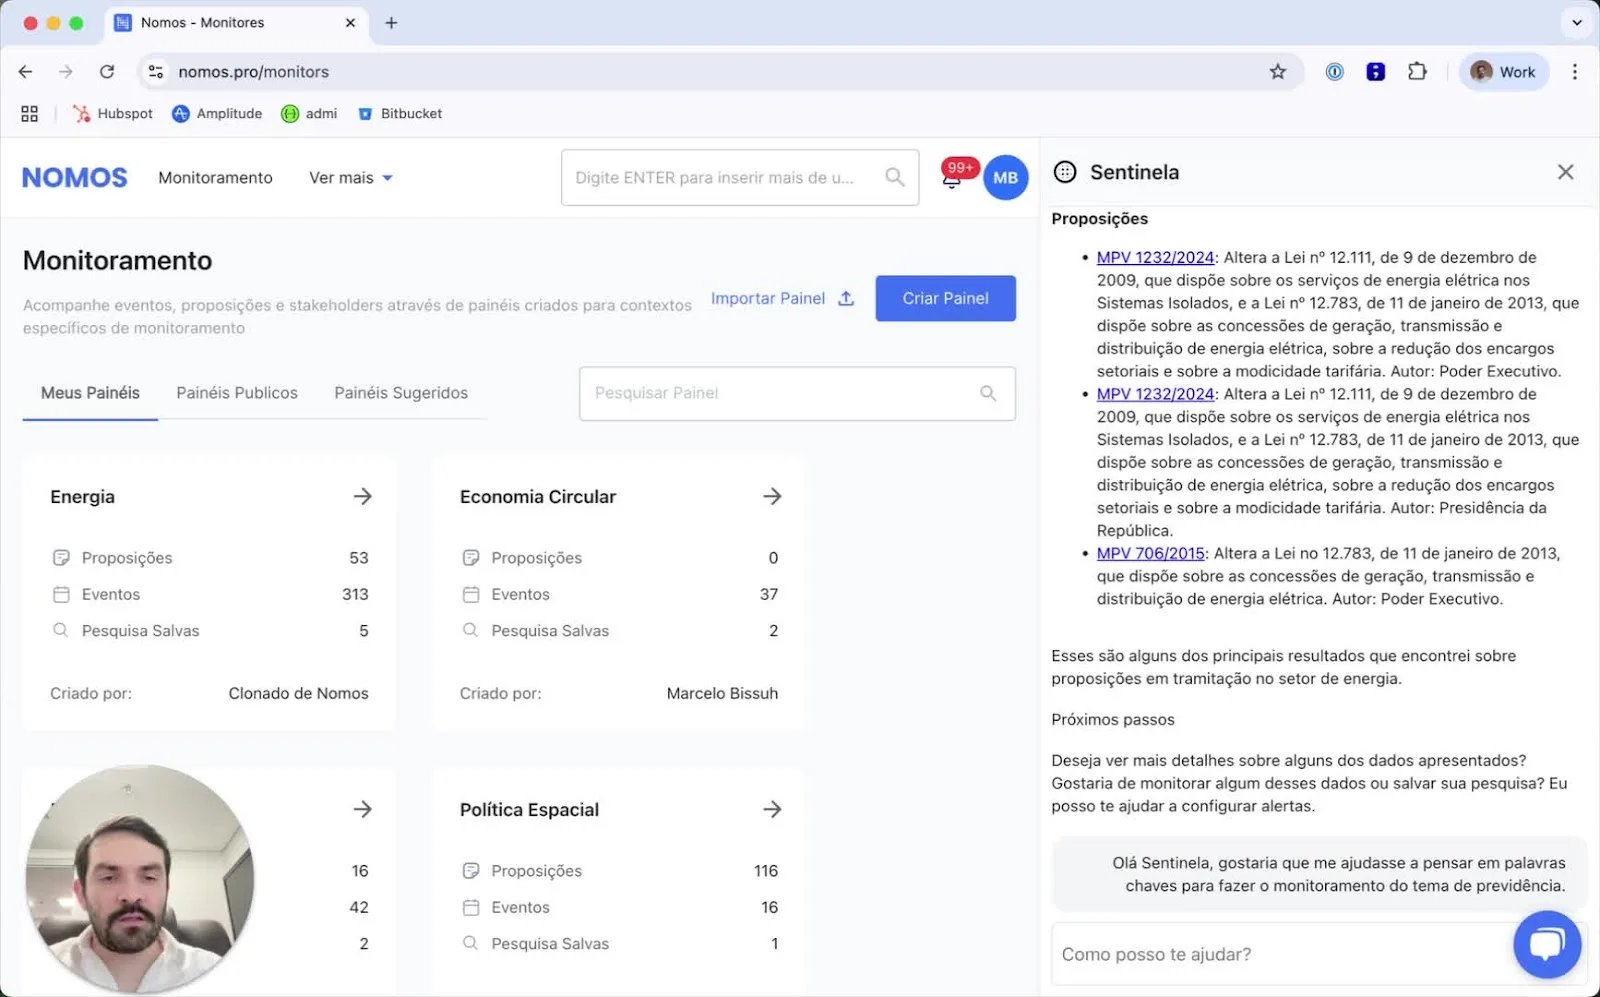This screenshot has height=997, width=1600.
Task: Expand the Ver mais dropdown
Action: click(x=351, y=178)
